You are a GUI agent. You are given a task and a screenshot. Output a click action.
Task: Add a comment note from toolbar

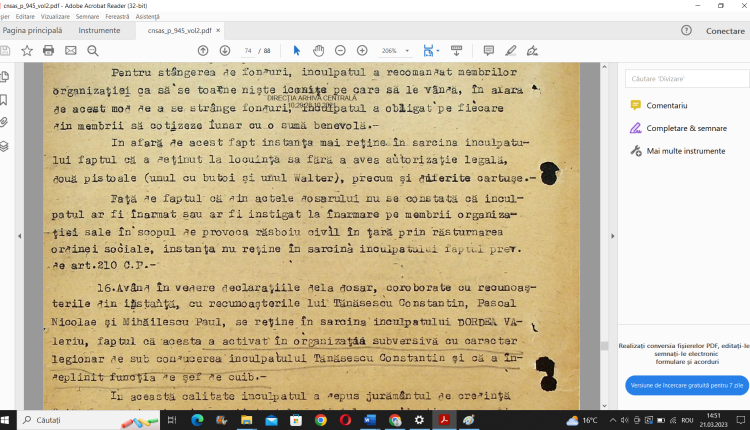pos(489,50)
